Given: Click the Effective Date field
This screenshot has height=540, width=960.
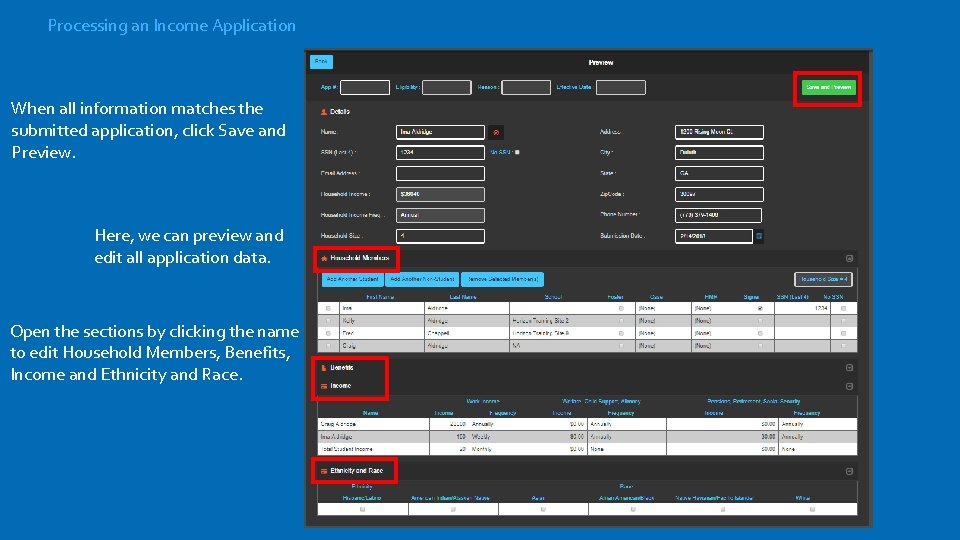Looking at the screenshot, I should click(x=621, y=88).
